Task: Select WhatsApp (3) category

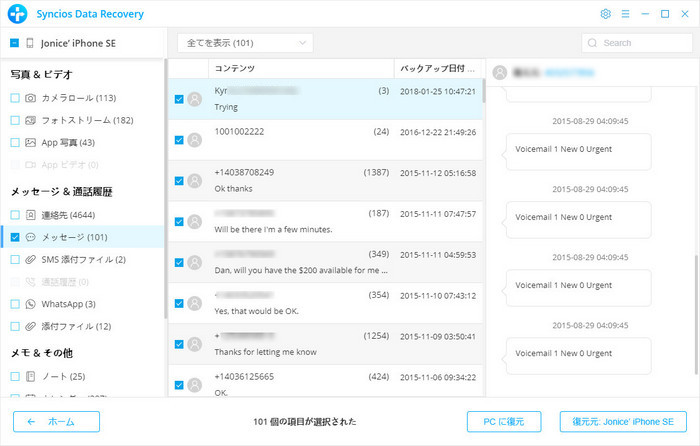Action: pyautogui.click(x=82, y=304)
